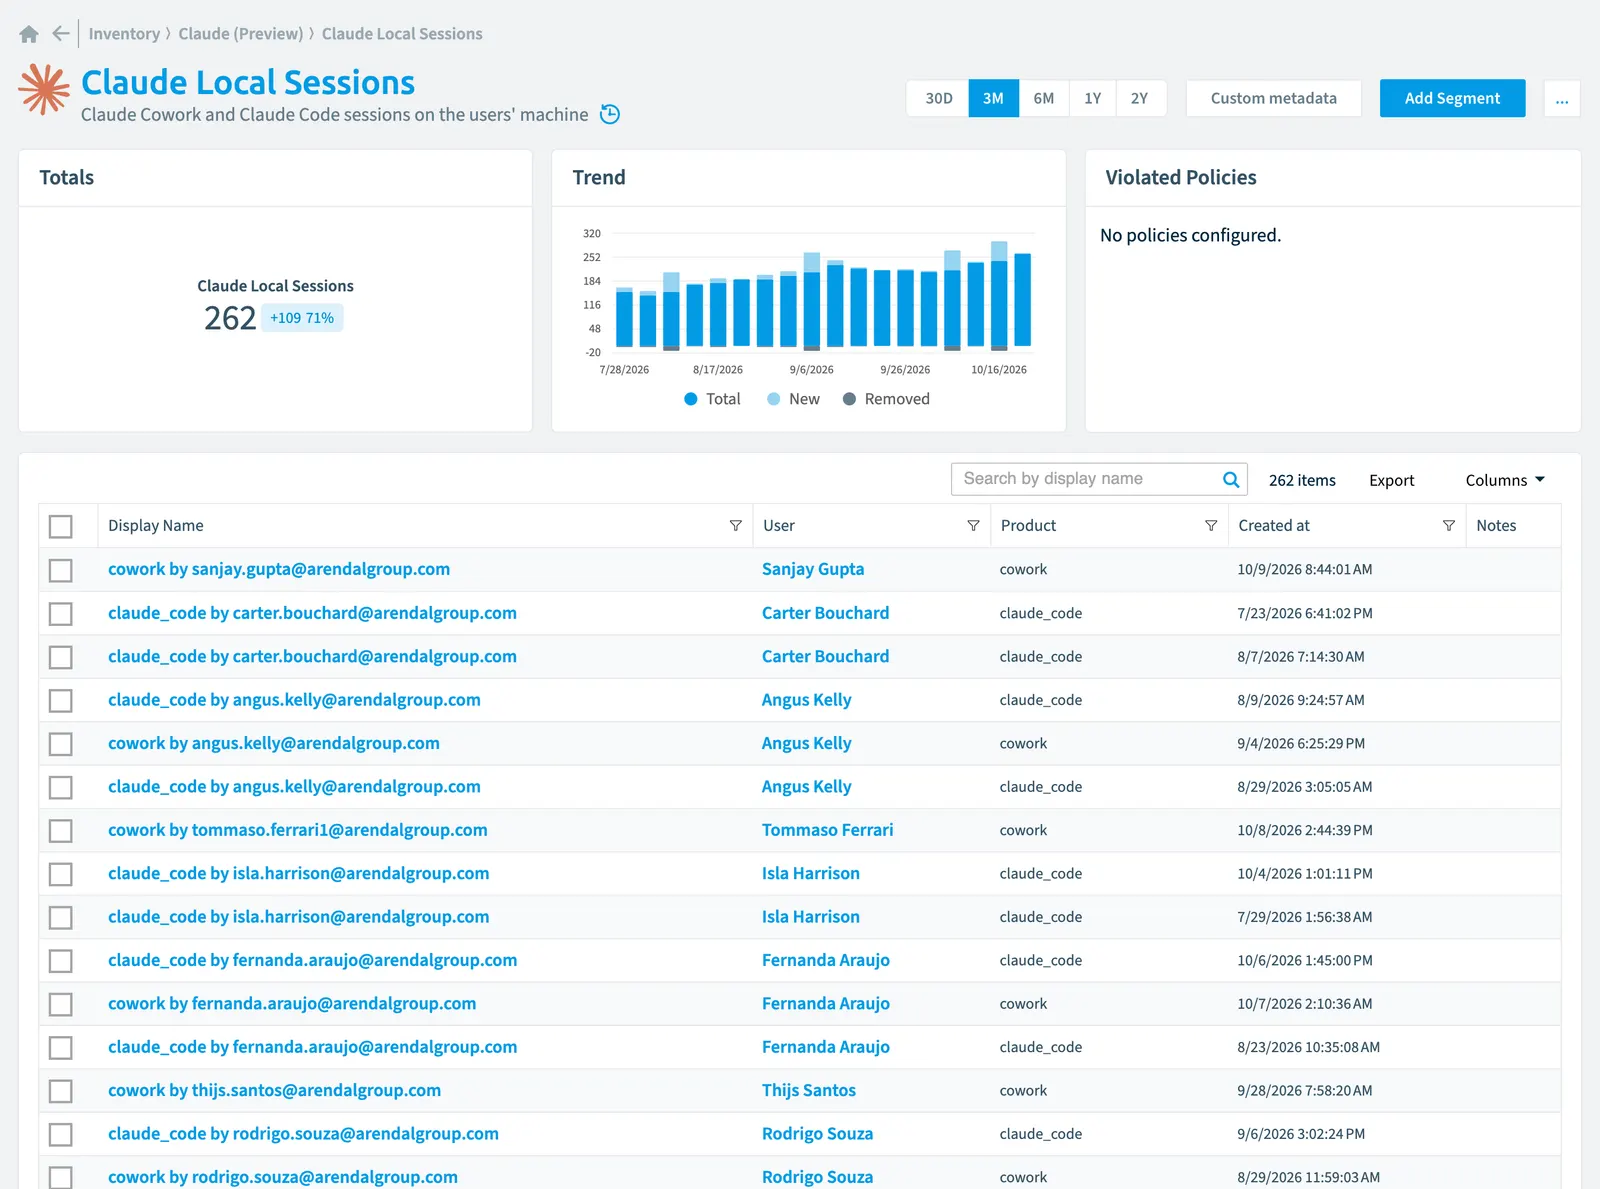Open the cowork by rodrigo.souza session
Image resolution: width=1600 pixels, height=1189 pixels.
pos(283,1177)
